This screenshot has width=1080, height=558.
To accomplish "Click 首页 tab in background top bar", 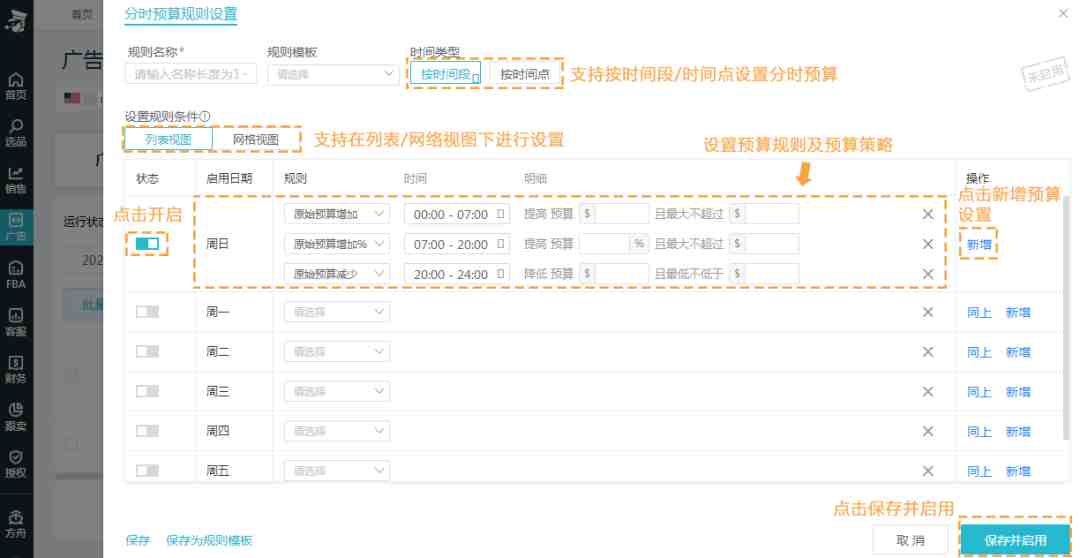I will pyautogui.click(x=83, y=14).
